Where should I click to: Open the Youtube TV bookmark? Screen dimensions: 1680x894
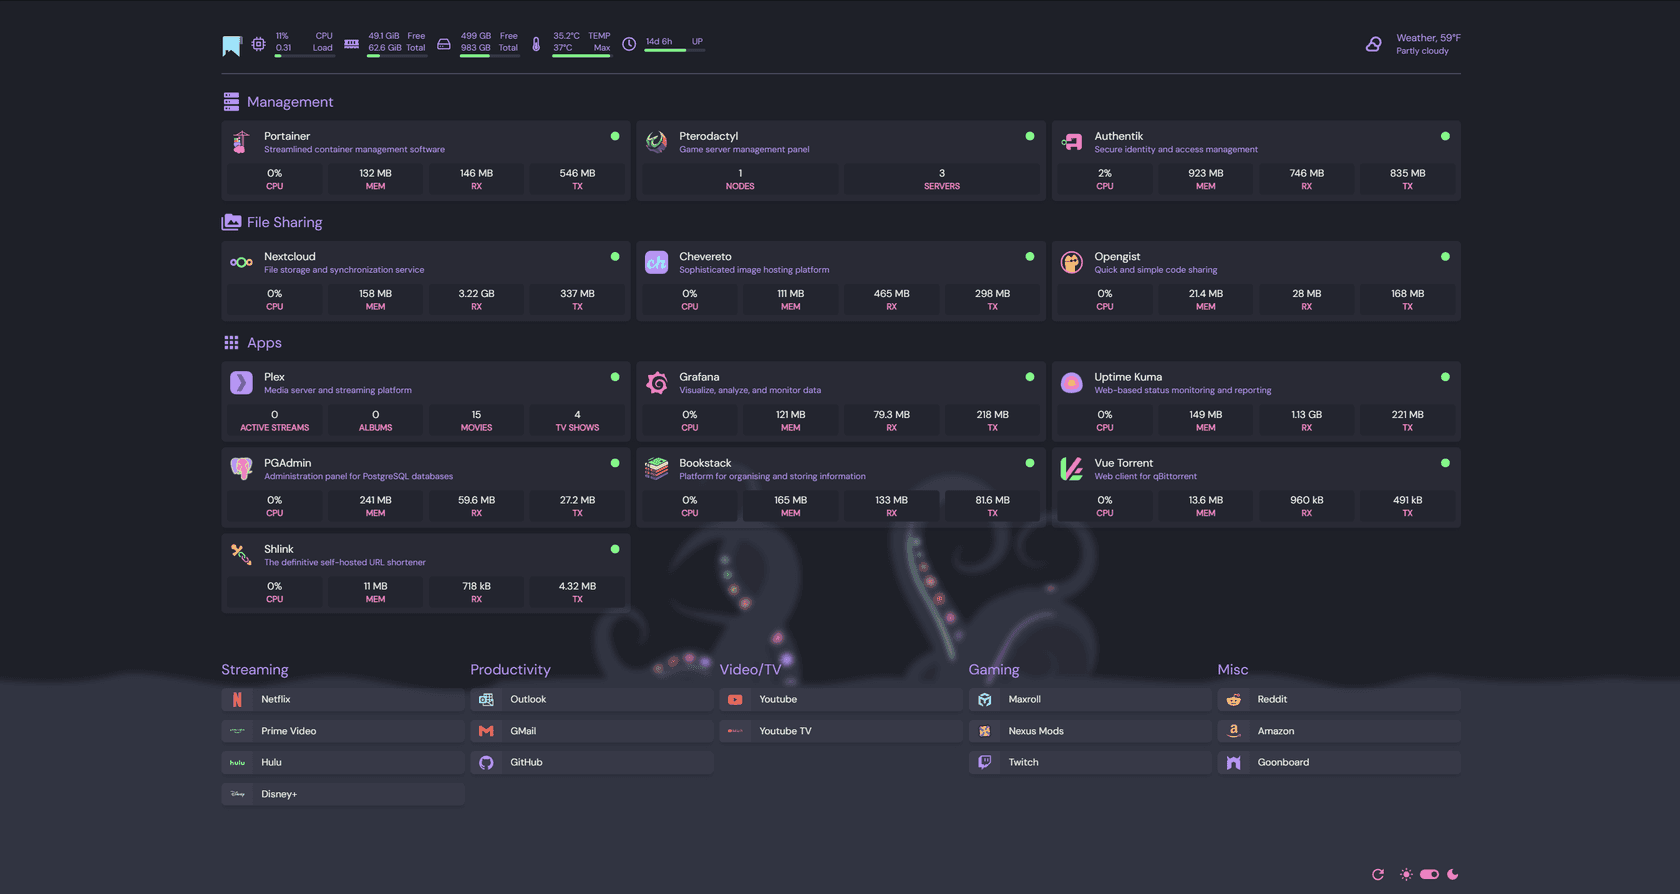pos(841,731)
